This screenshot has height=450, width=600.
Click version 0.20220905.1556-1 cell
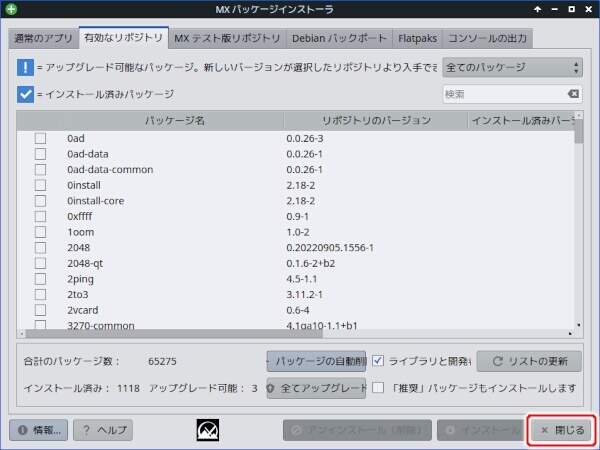coord(330,248)
